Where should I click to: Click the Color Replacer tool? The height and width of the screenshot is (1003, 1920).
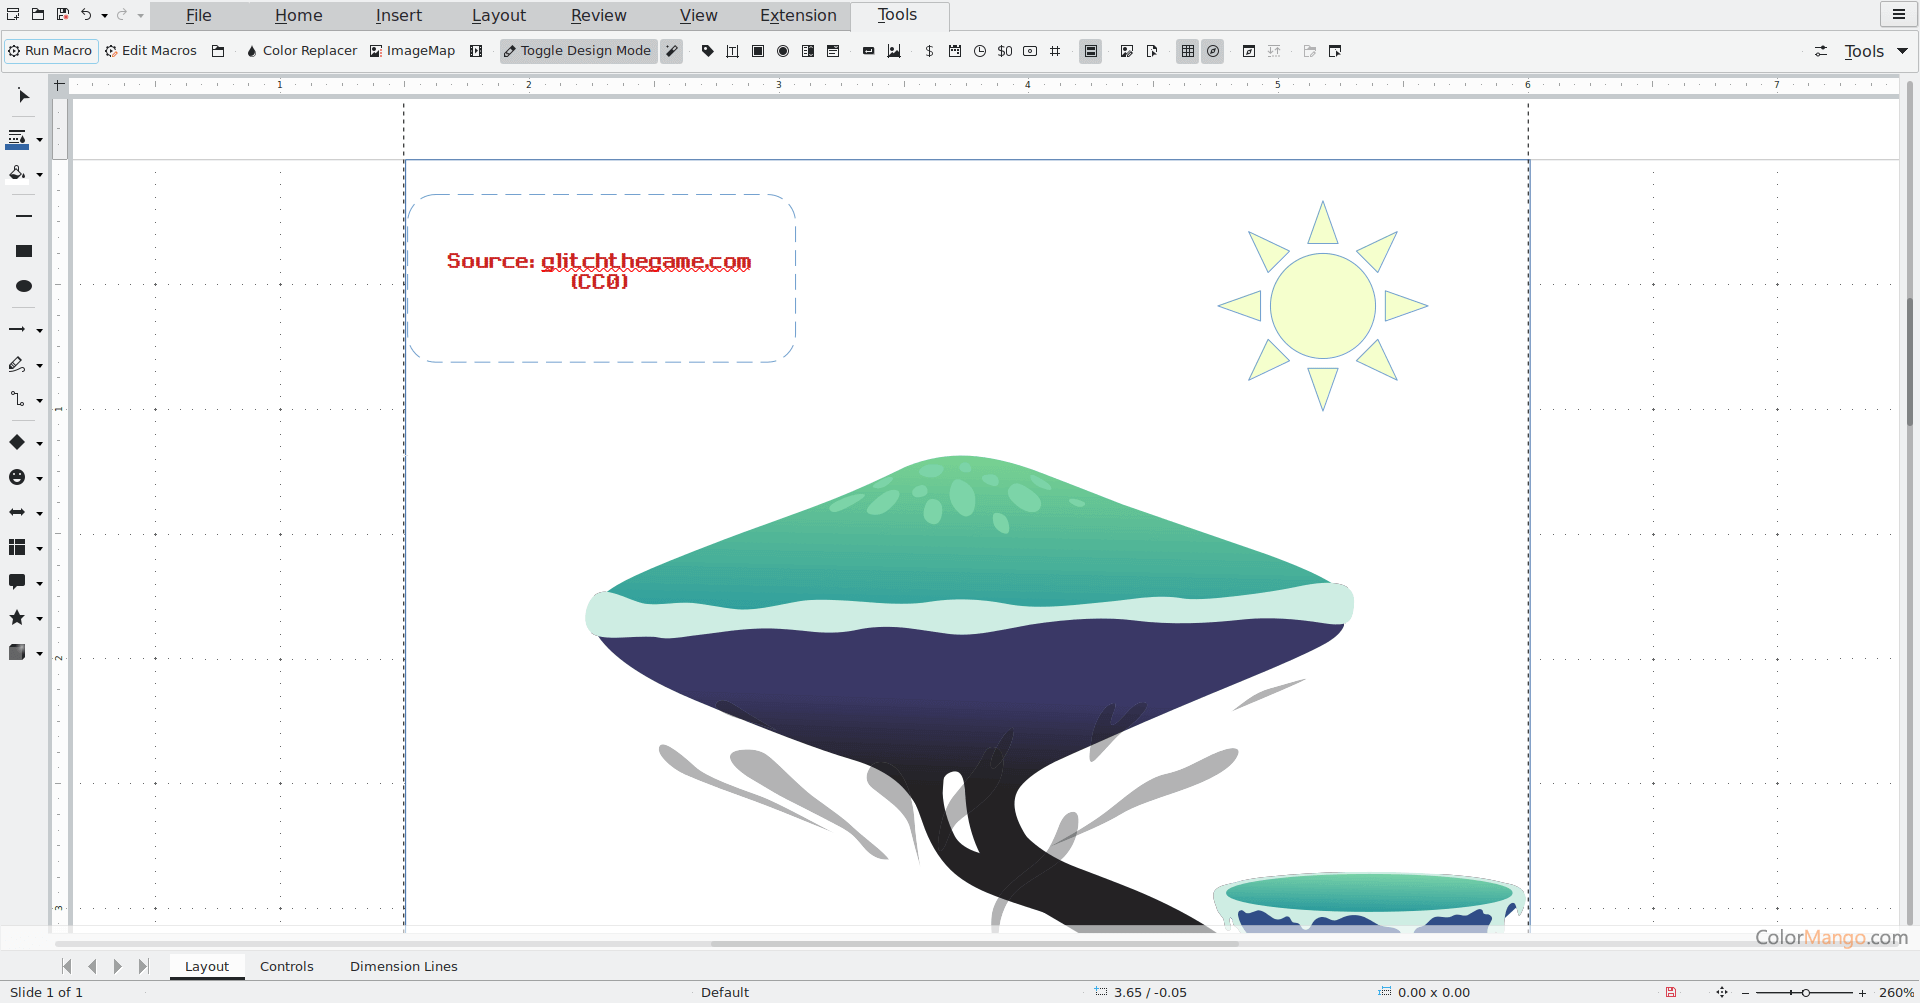pos(301,51)
